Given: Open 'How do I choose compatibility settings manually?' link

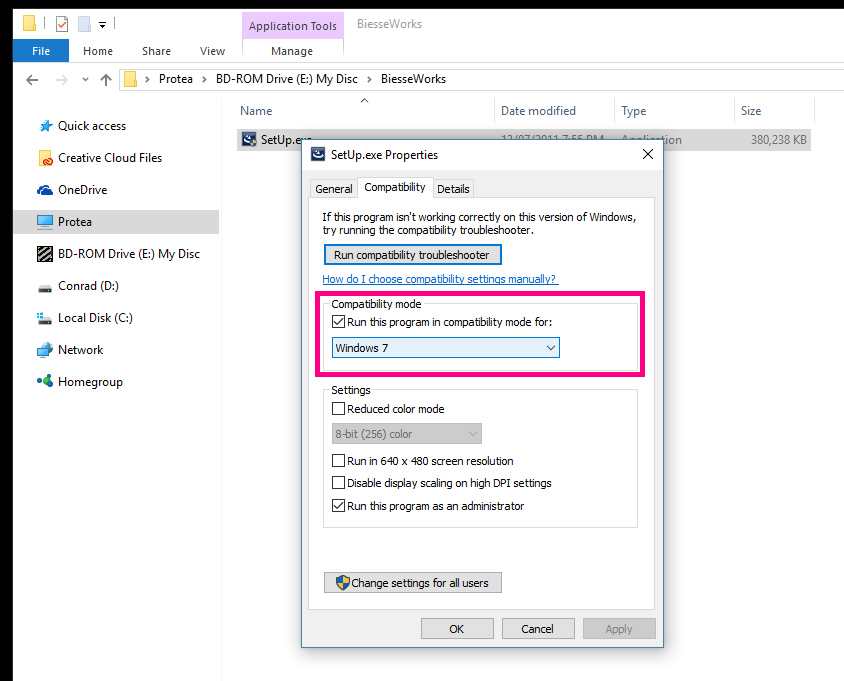Looking at the screenshot, I should coord(440,279).
